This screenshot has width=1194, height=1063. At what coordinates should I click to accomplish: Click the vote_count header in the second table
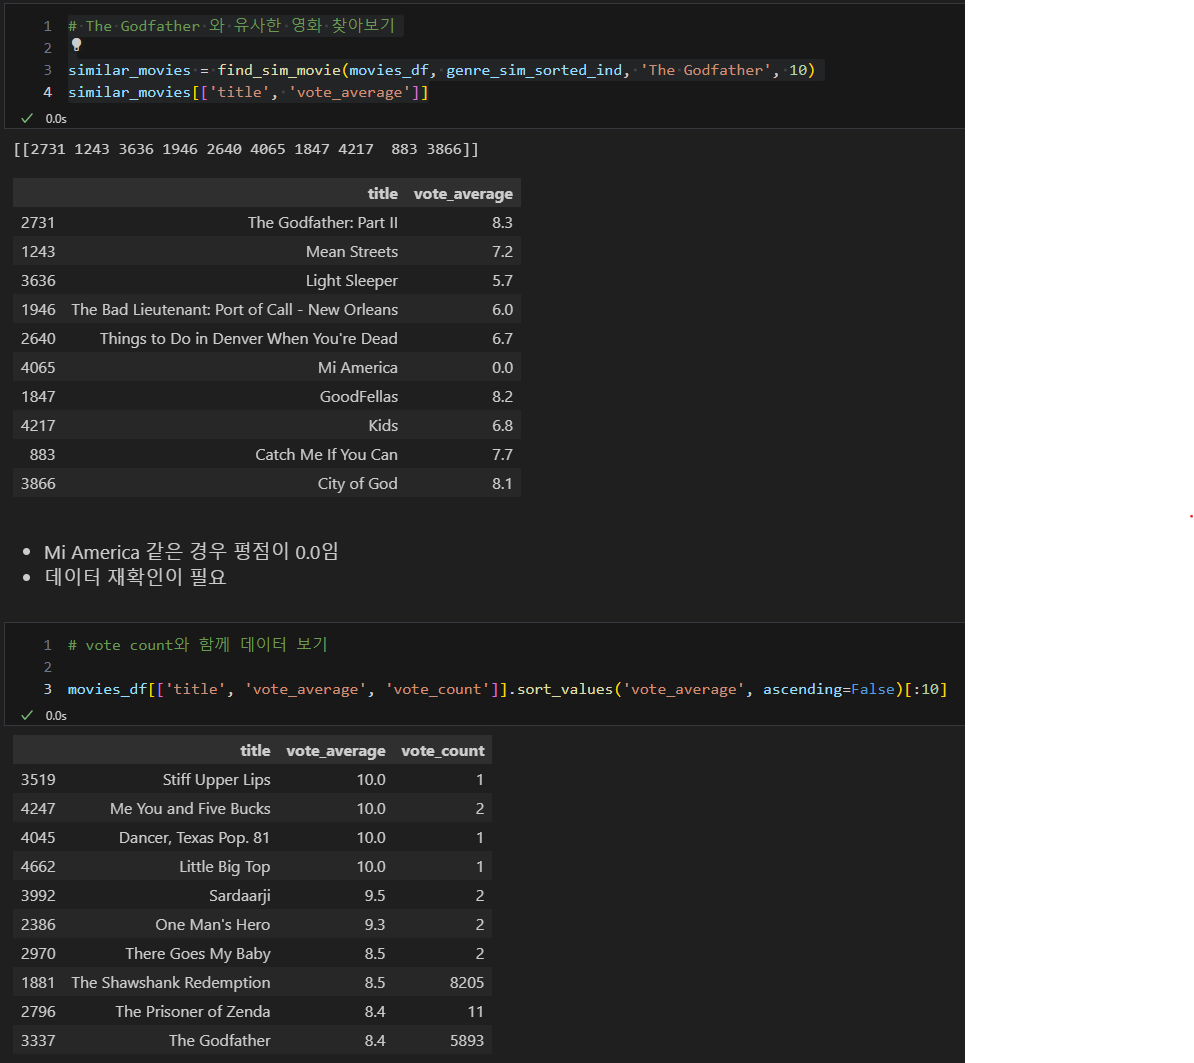(442, 751)
